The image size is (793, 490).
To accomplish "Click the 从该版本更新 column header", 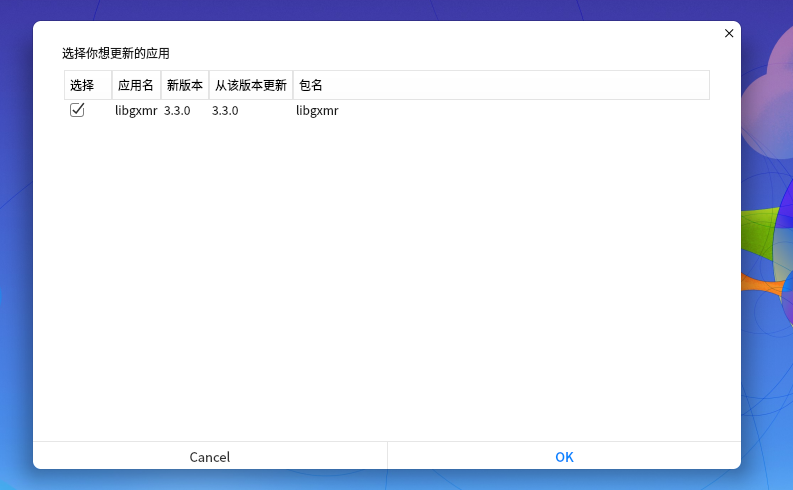I will click(x=251, y=85).
